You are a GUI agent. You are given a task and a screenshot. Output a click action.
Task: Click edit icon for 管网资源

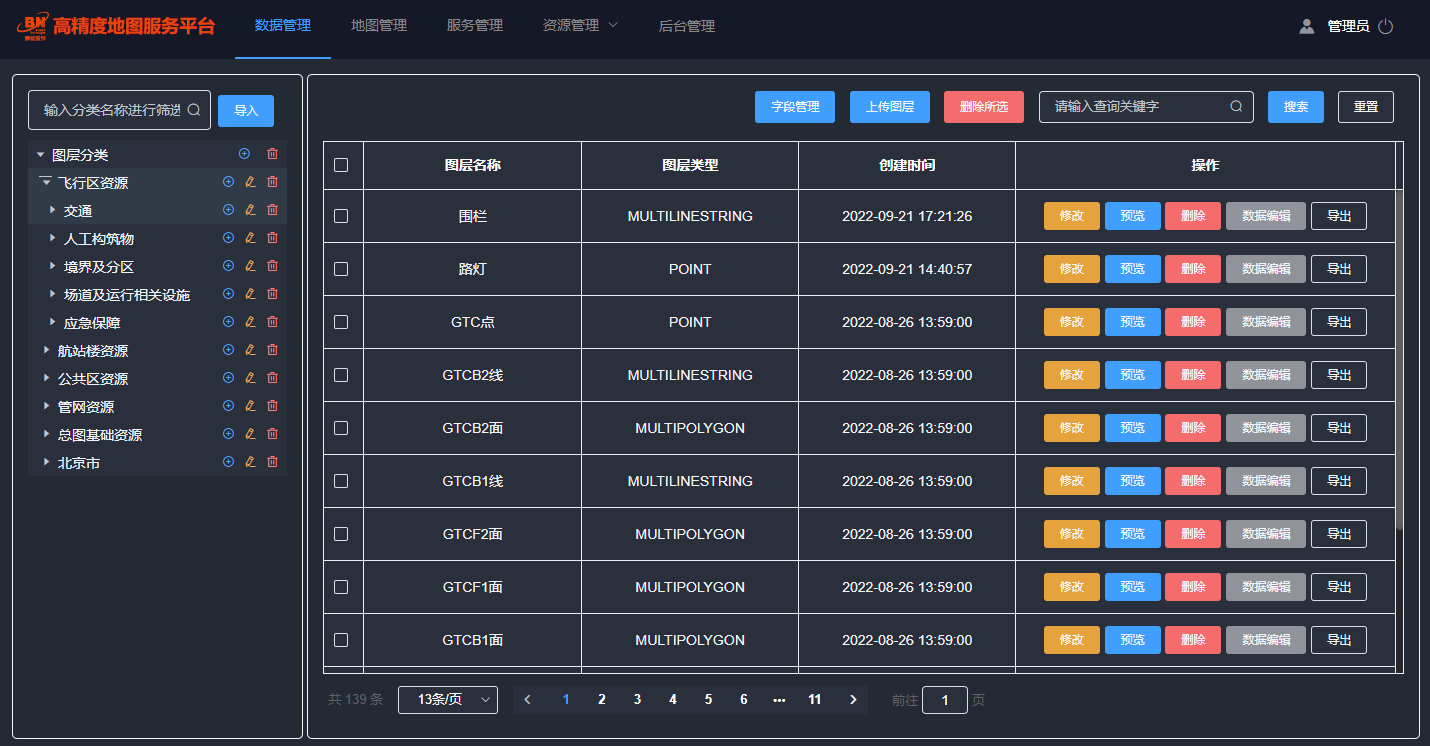point(250,406)
